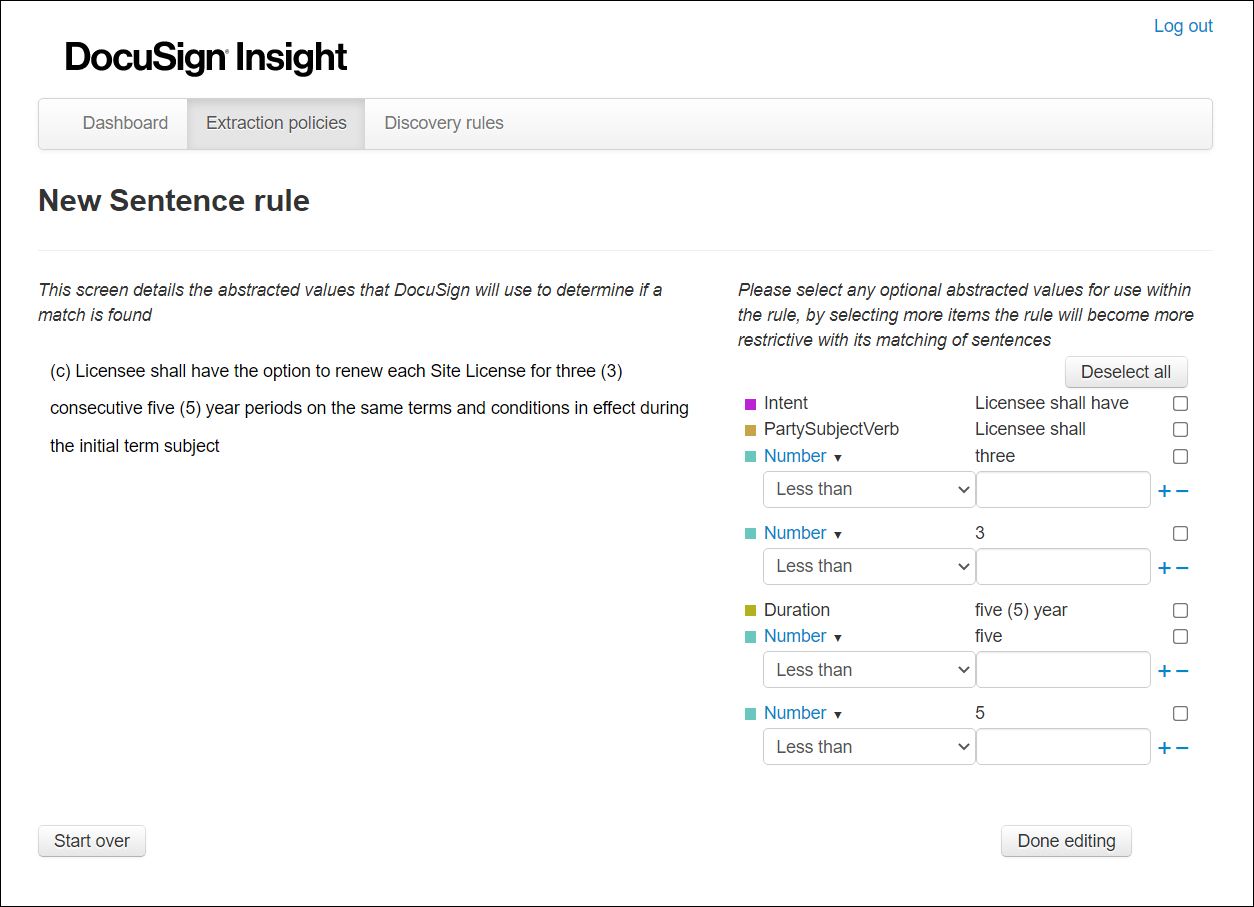Screen dimensions: 1254x907
Task: Click the plus icon beside the Number '3' condition
Action: tap(1163, 567)
